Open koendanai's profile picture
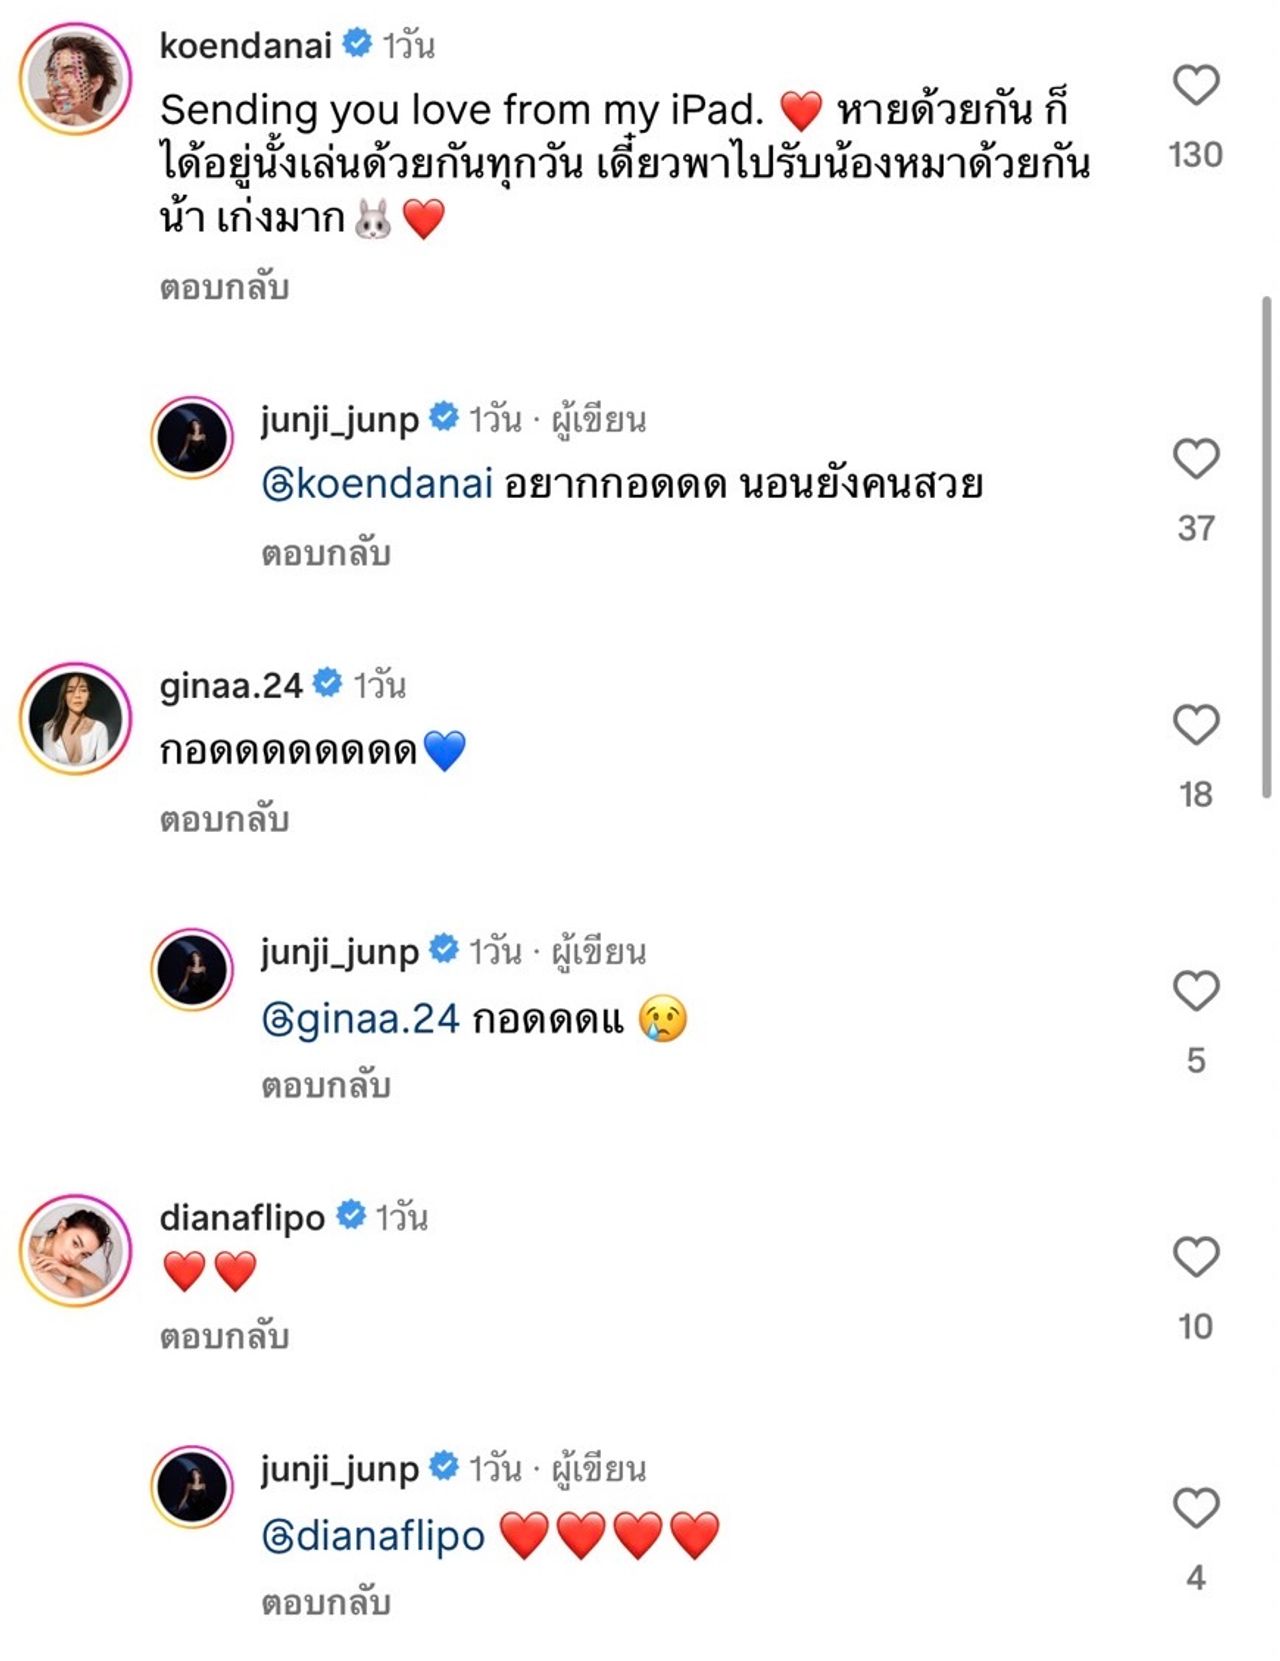1280x1661 pixels. pos(76,78)
